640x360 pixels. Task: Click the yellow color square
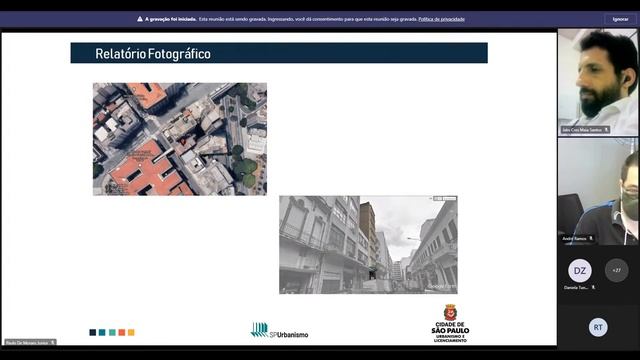click(131, 333)
